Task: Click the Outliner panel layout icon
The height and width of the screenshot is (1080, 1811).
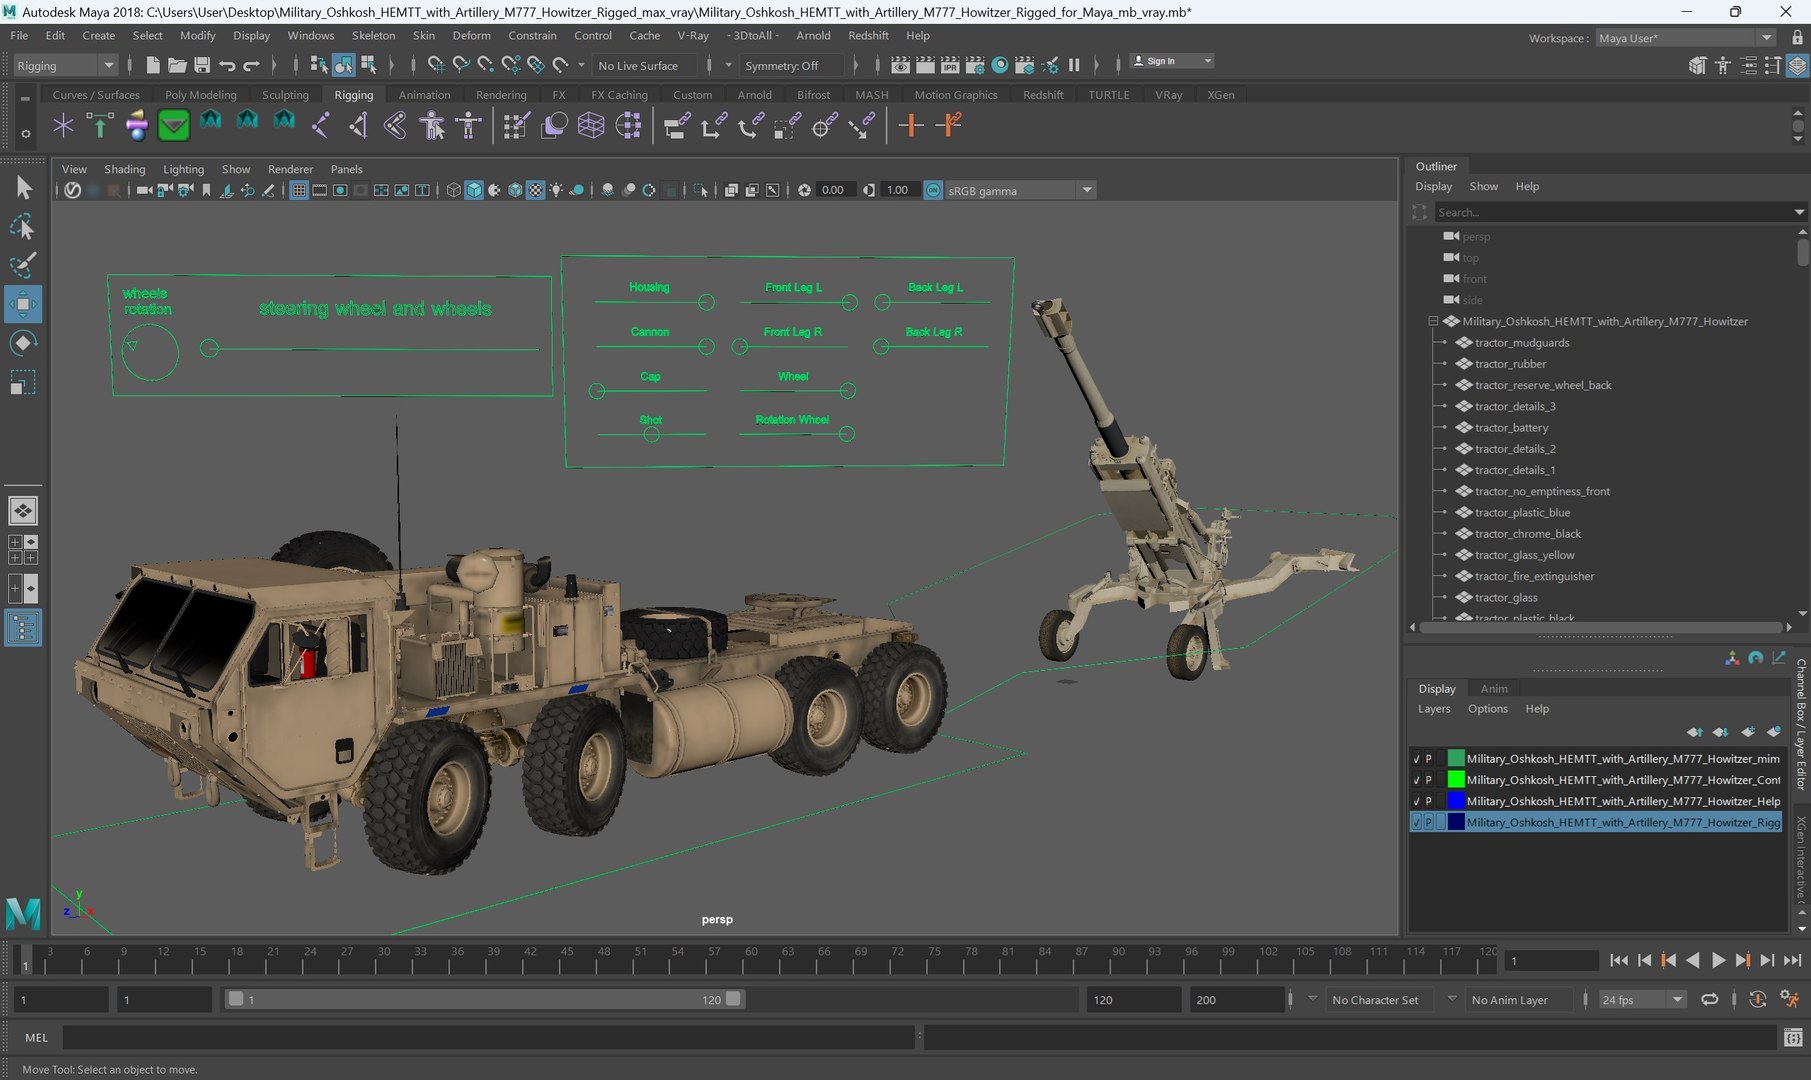Action: [23, 628]
